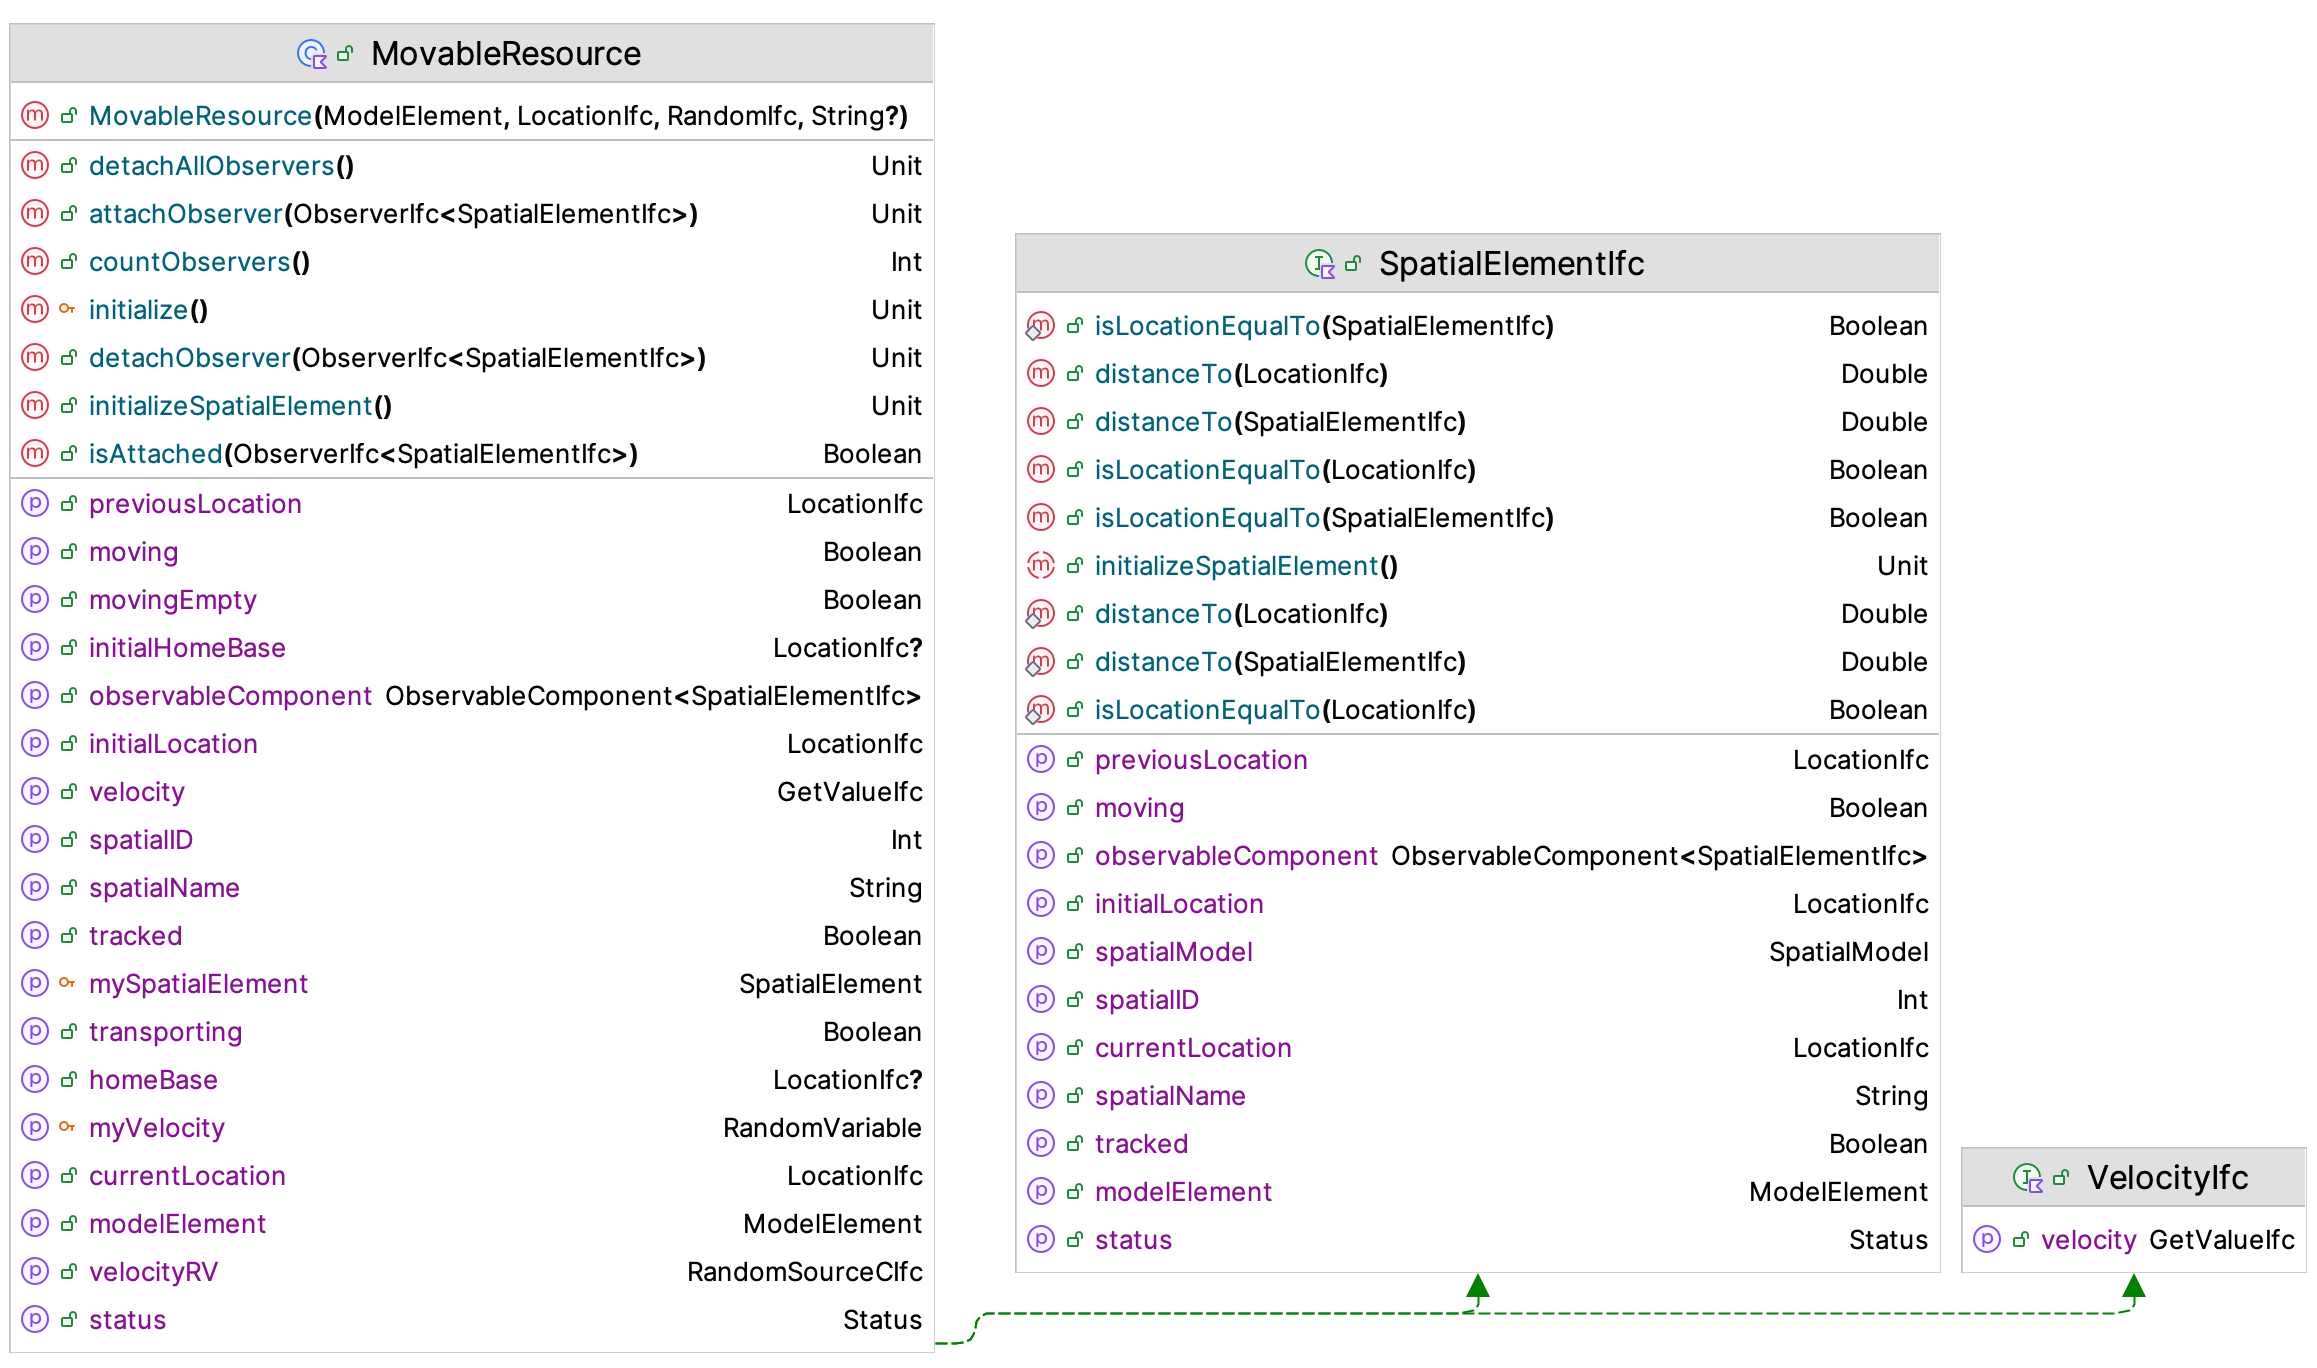
Task: Select the MovableResource constructor row
Action: [472, 115]
